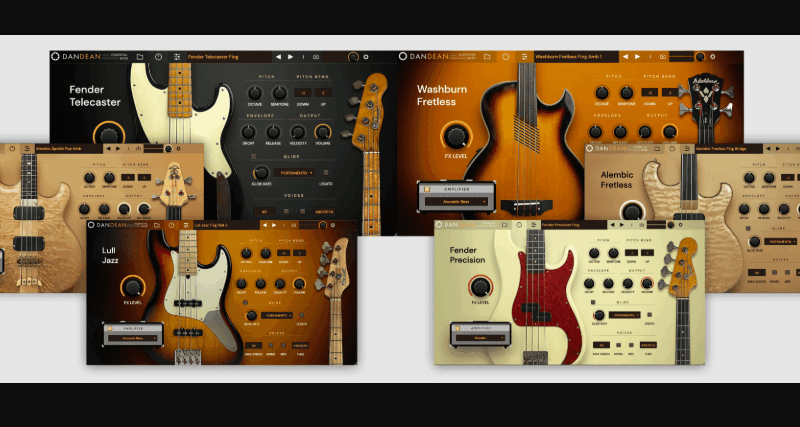This screenshot has height=427, width=800.
Task: Open the mixer sliders icon in Fender Telecaster window
Action: point(177,57)
